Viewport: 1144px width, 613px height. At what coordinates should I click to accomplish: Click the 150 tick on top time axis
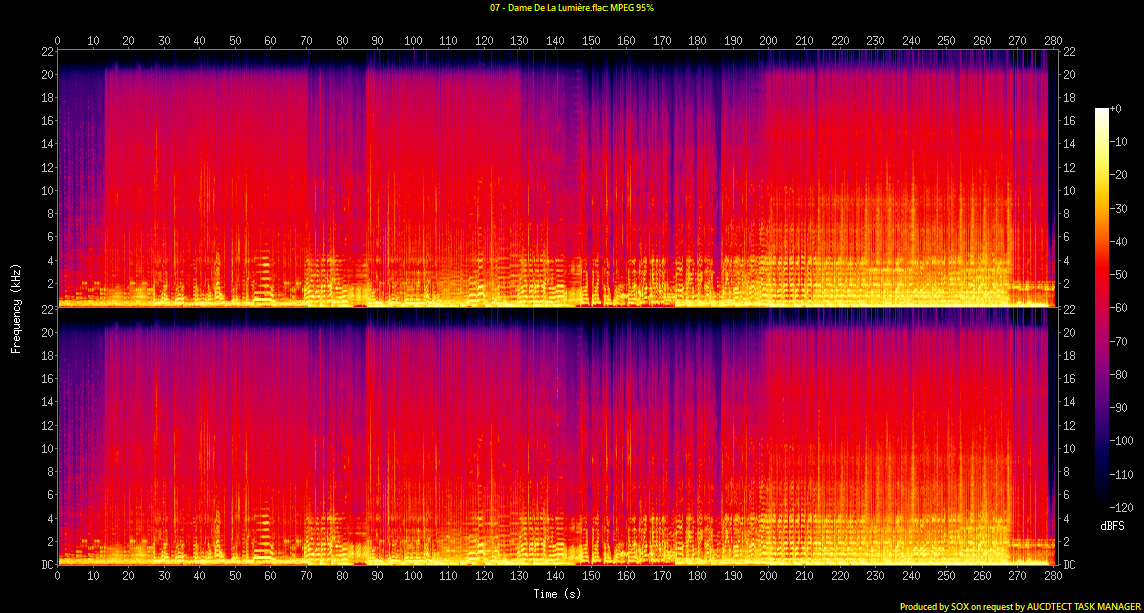click(591, 41)
